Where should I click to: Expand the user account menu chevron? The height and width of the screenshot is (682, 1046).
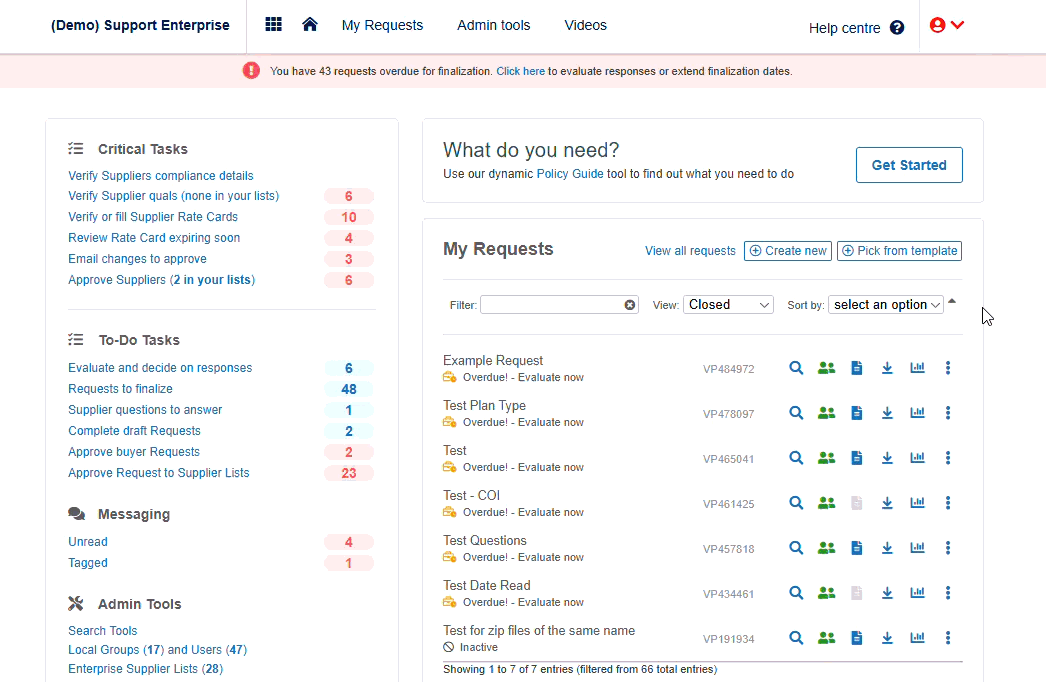pyautogui.click(x=957, y=25)
